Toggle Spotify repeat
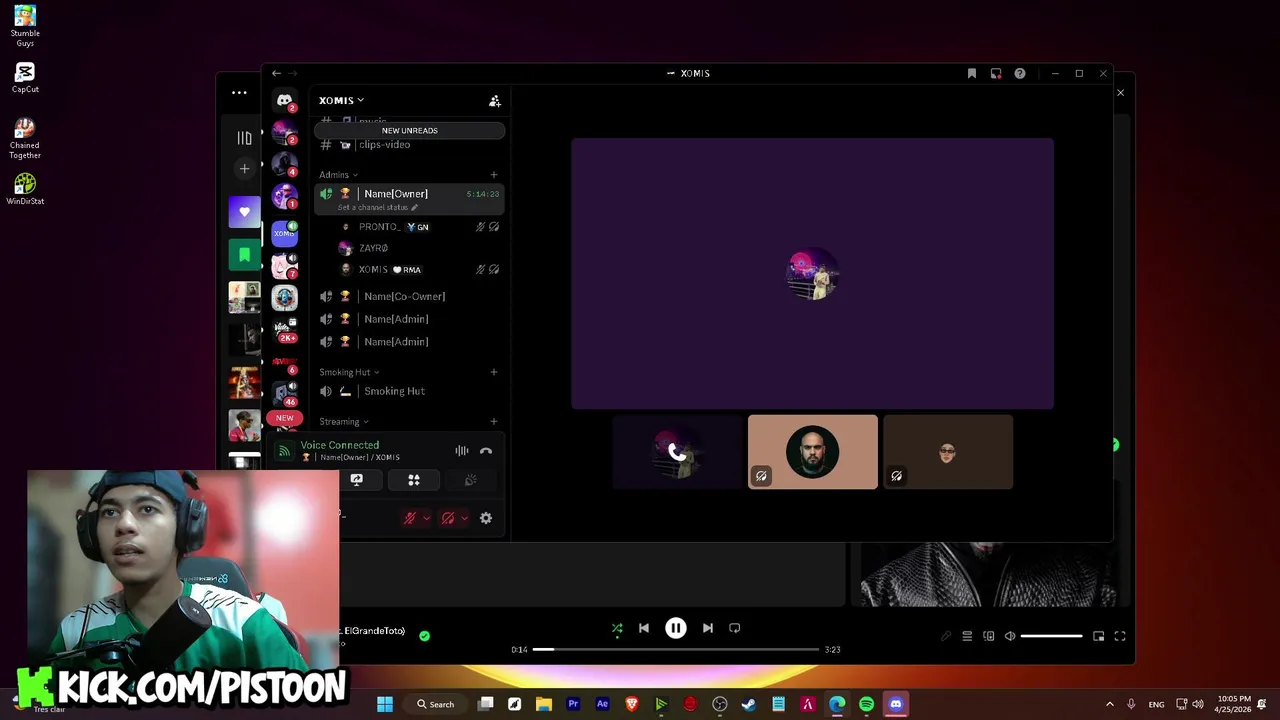The width and height of the screenshot is (1280, 720). coord(735,628)
